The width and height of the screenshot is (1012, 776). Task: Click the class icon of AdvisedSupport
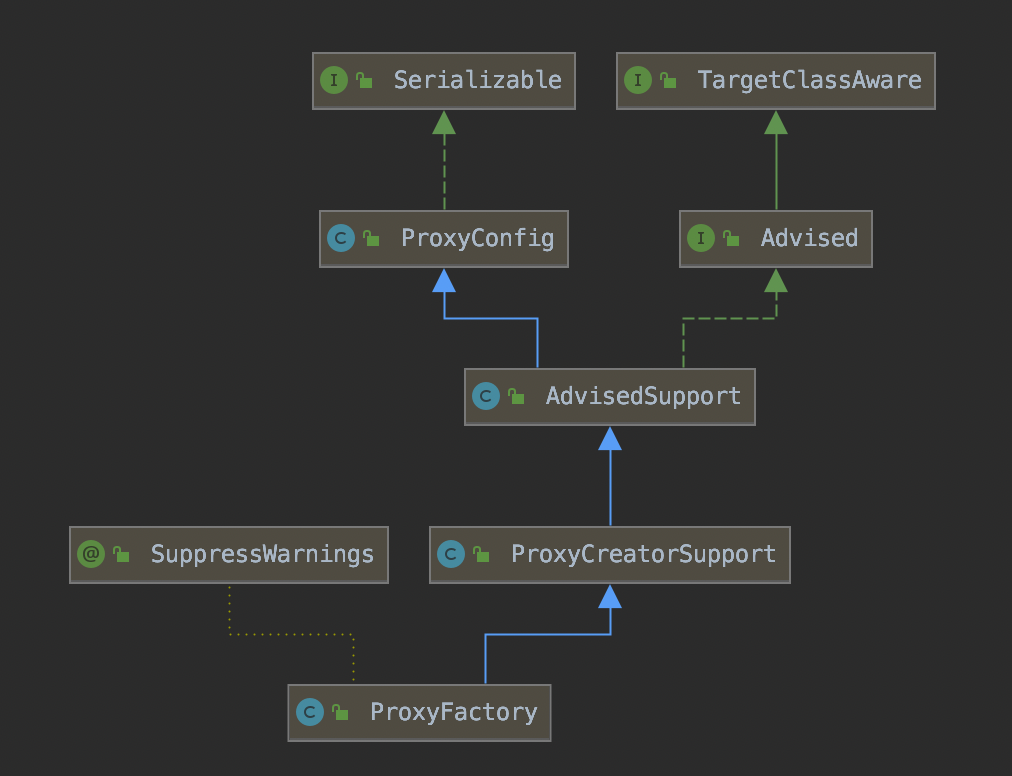click(486, 397)
